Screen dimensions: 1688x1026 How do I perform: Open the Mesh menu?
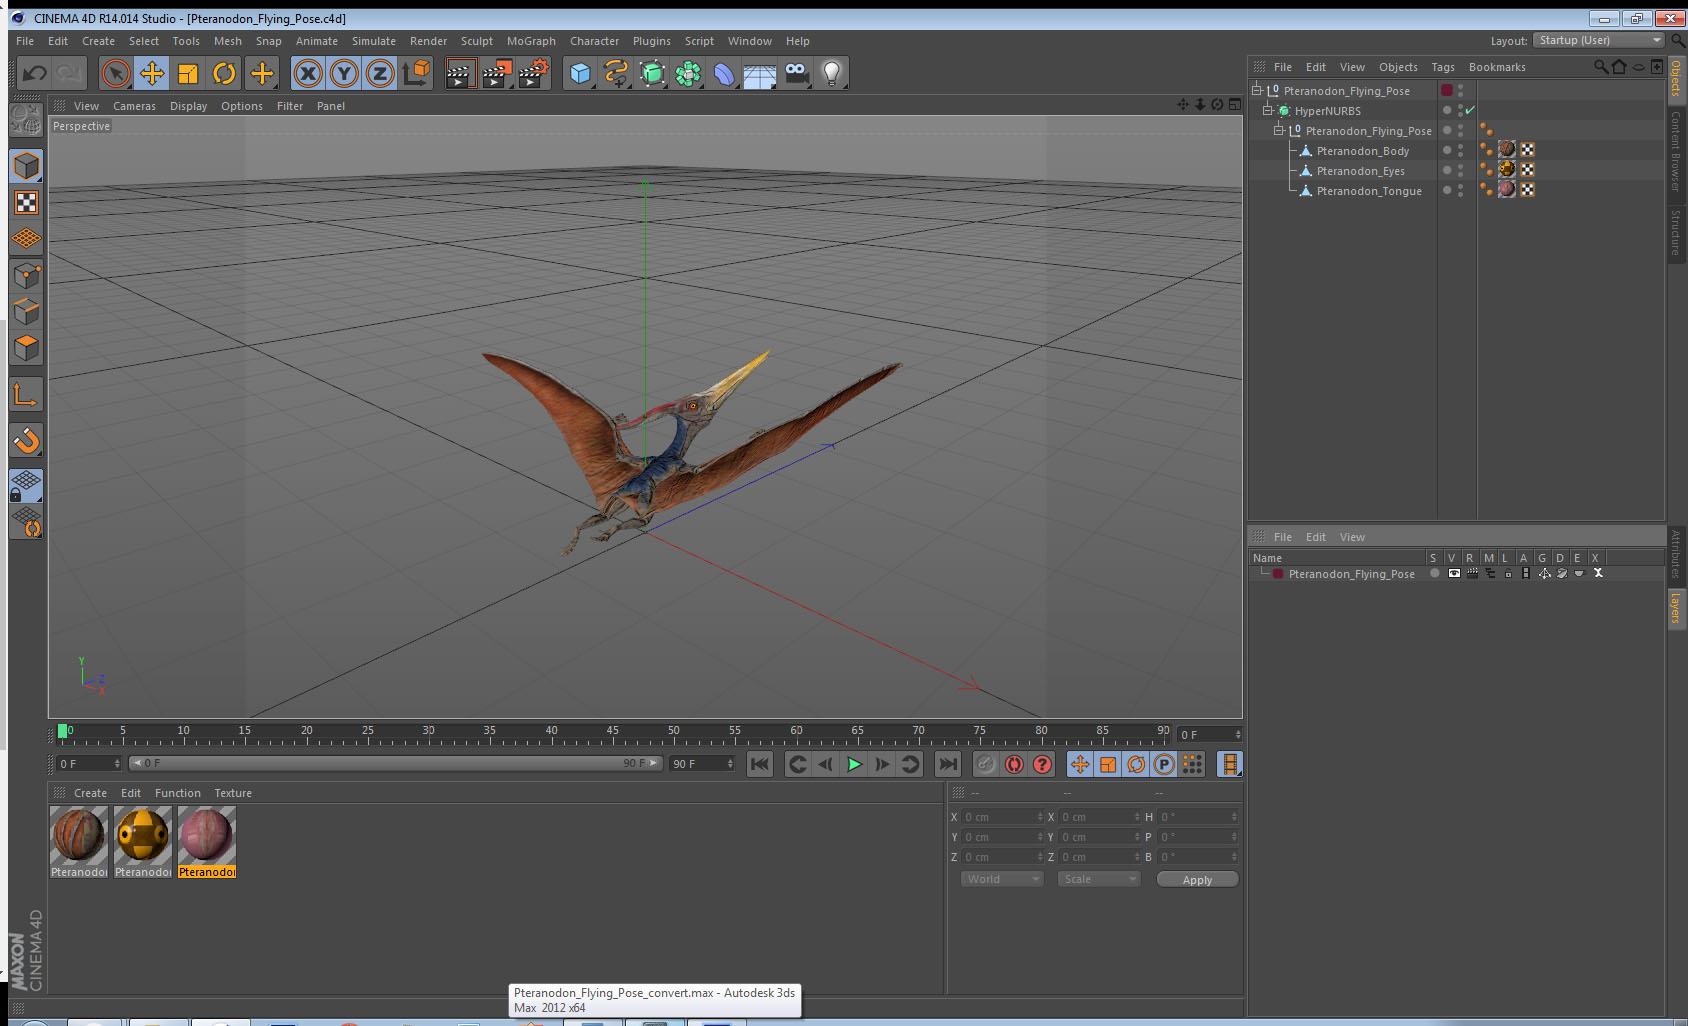click(x=227, y=41)
